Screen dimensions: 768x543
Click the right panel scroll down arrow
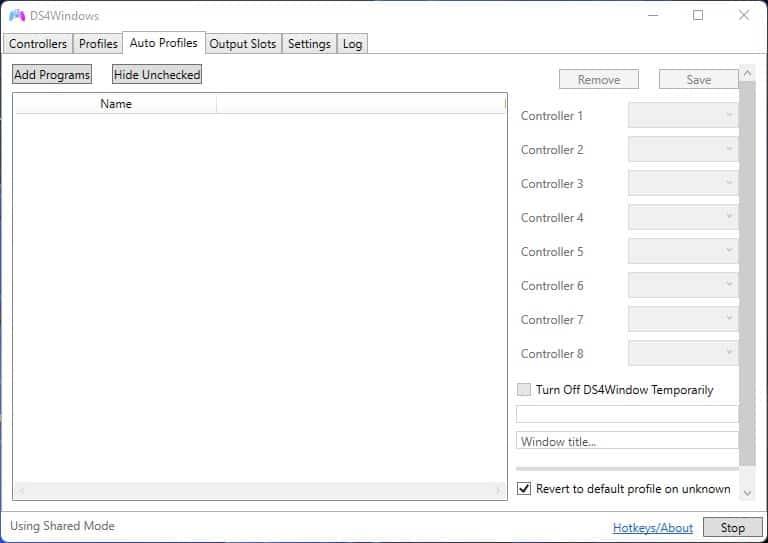pyautogui.click(x=747, y=493)
